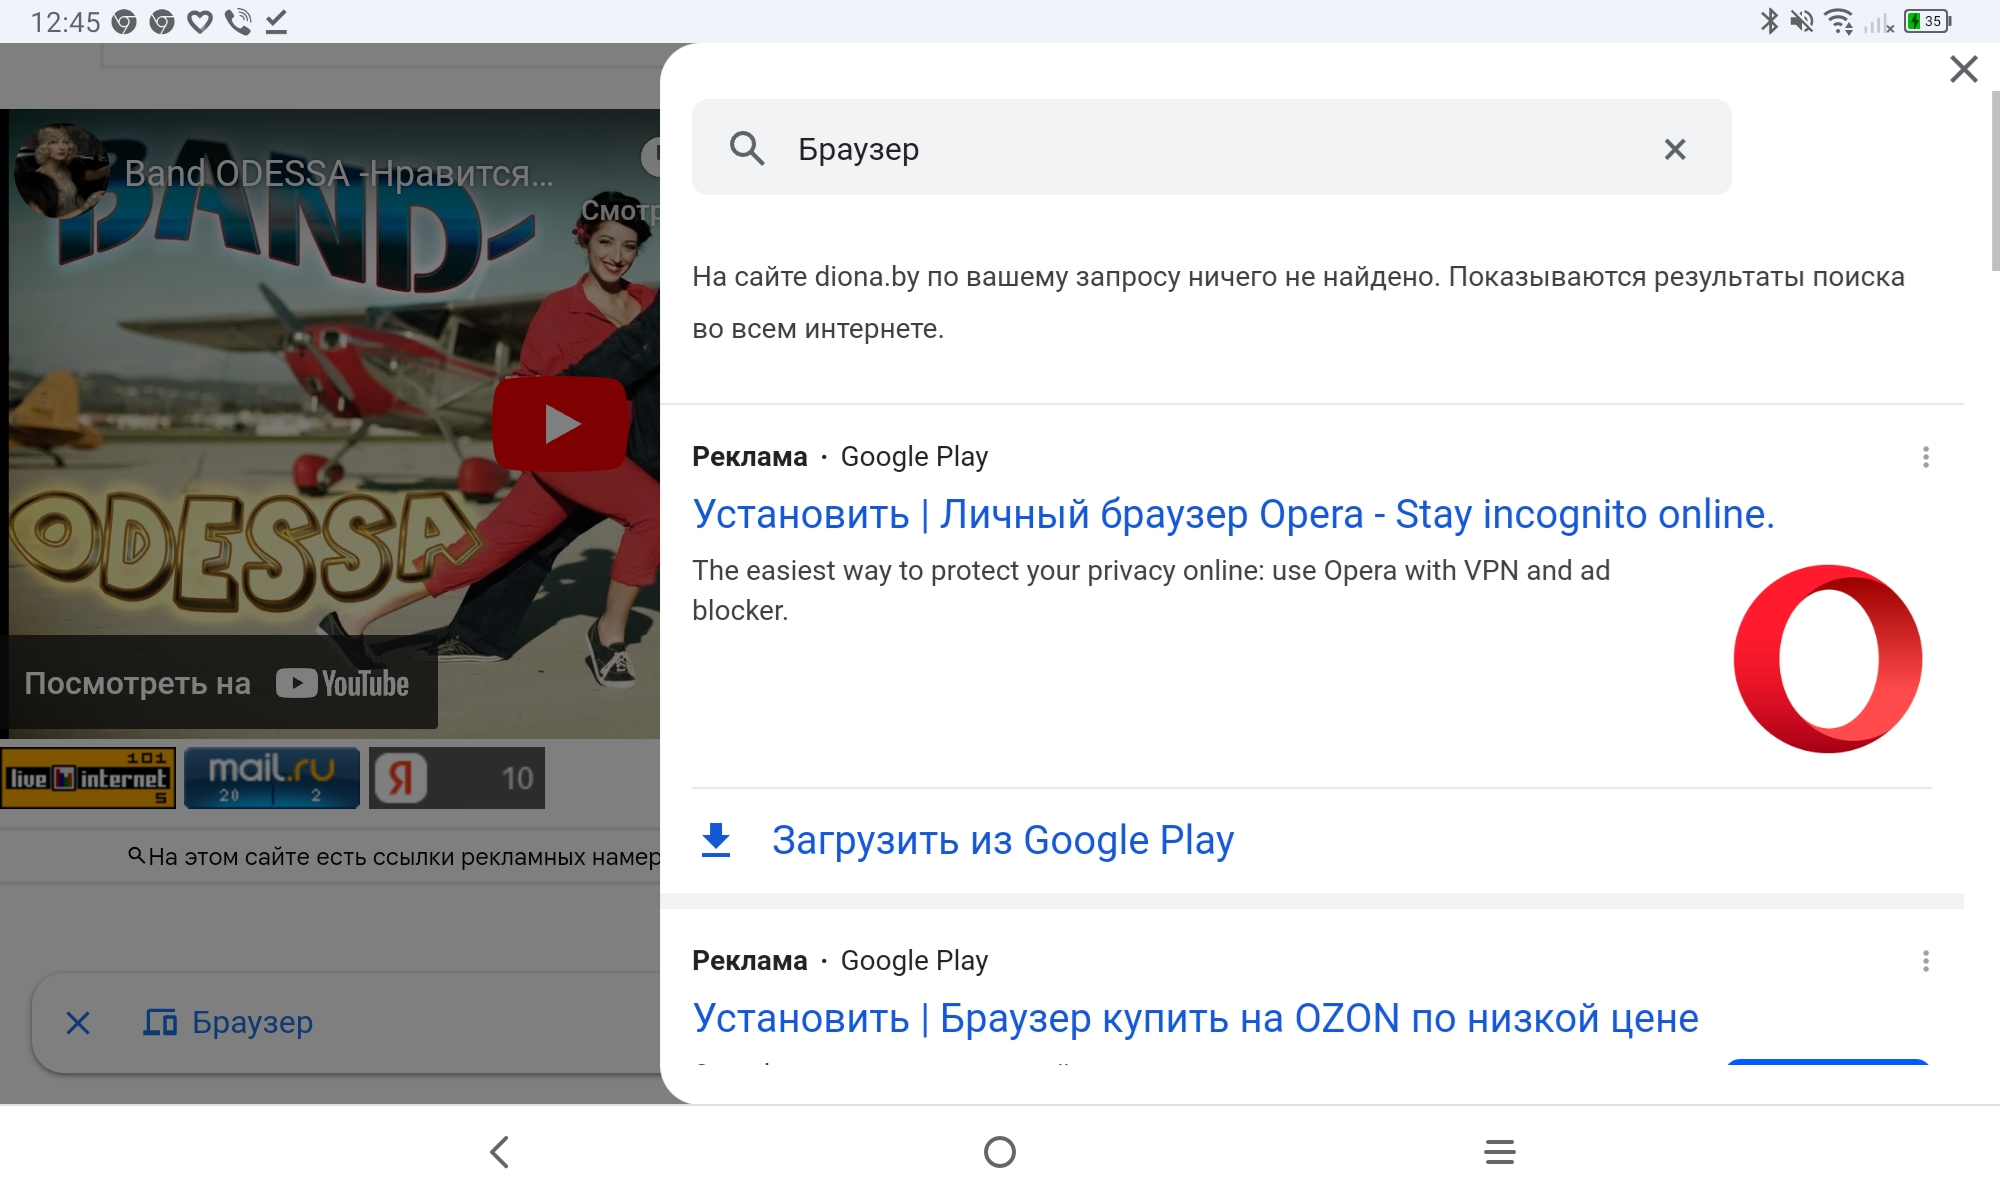This screenshot has height=1200, width=2000.
Task: Tap the red Opera logo image
Action: (1828, 659)
